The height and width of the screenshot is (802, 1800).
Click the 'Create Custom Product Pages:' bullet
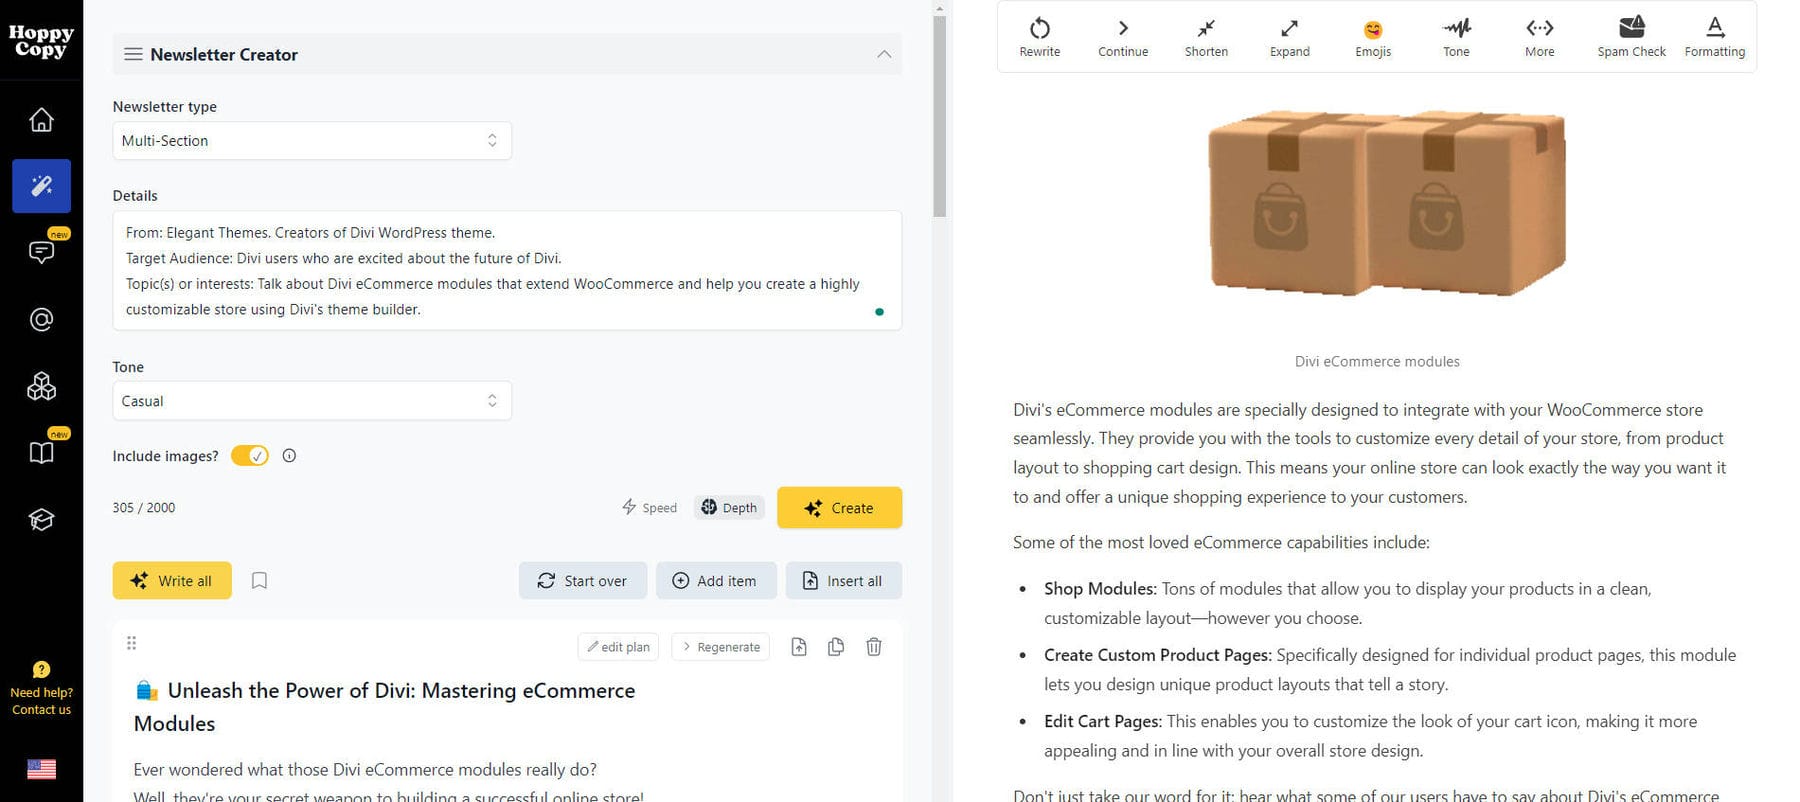click(1158, 655)
